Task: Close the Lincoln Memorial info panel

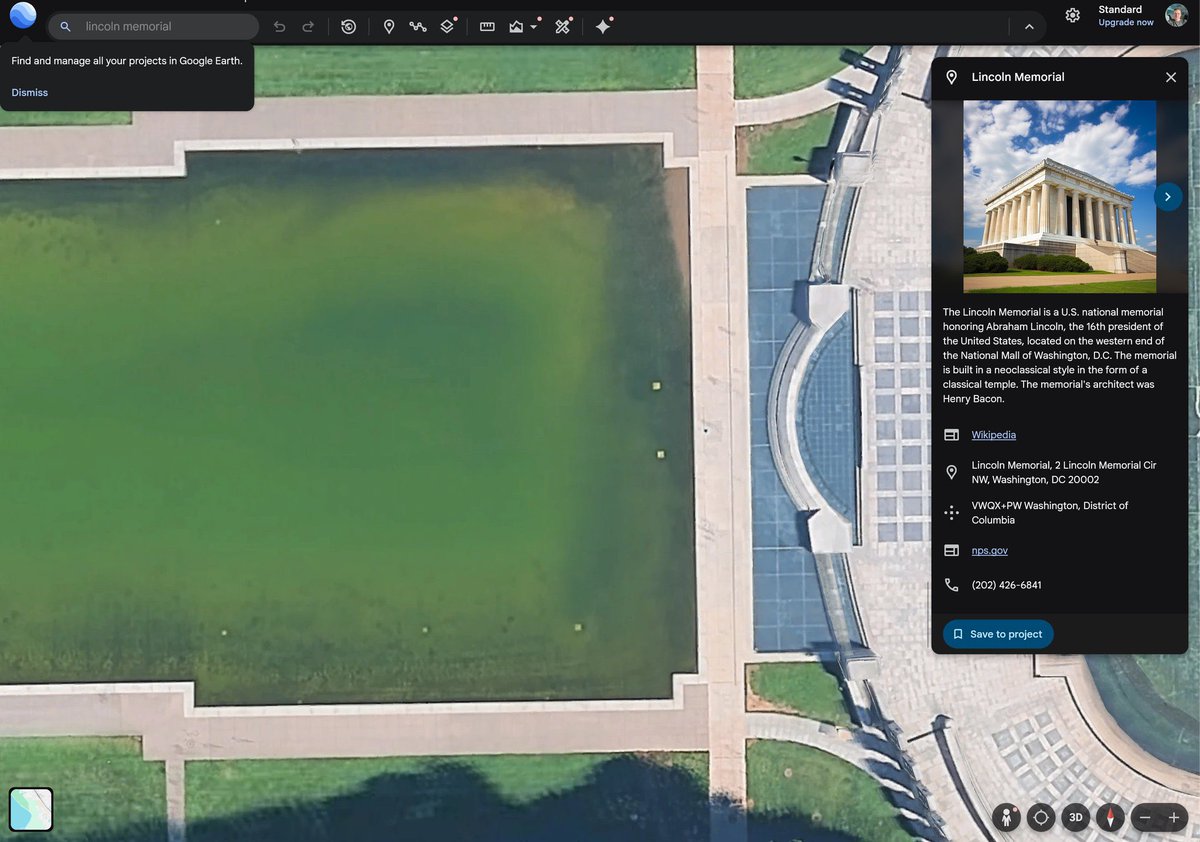Action: [1171, 77]
